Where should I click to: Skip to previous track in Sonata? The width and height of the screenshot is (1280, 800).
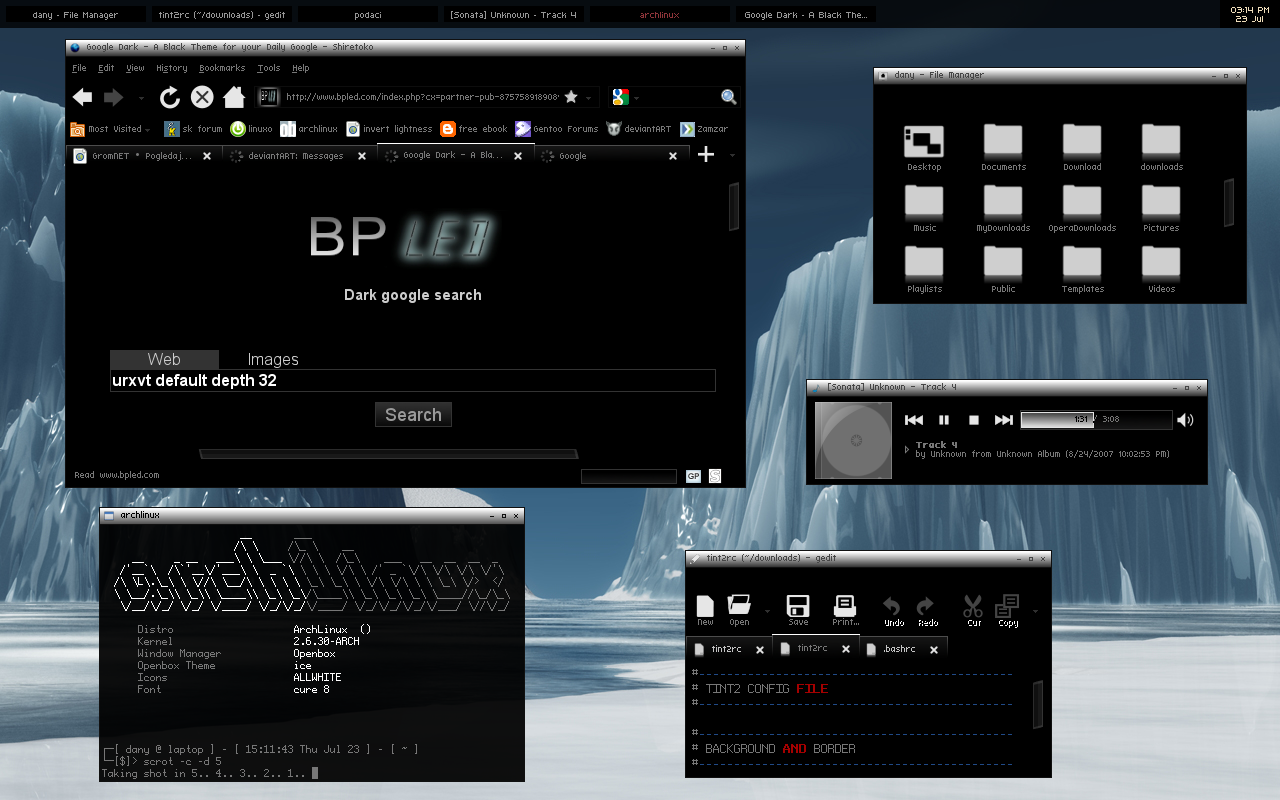[x=913, y=420]
